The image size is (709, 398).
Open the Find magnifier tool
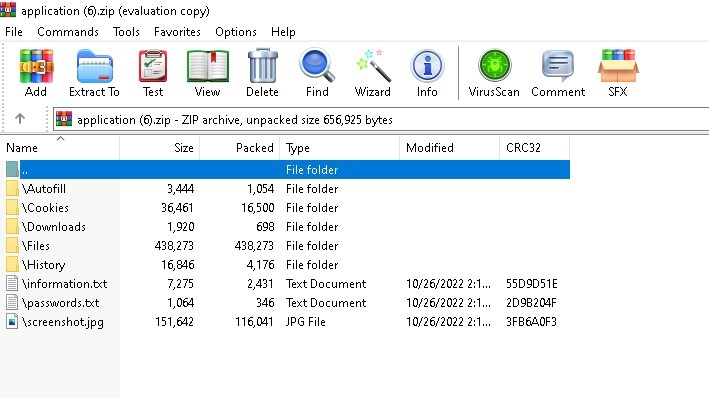tap(317, 66)
